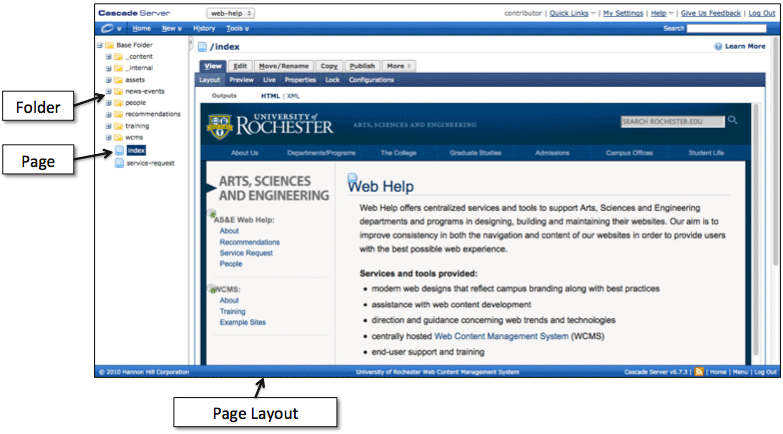Select the Preview sub-tab

coord(242,80)
